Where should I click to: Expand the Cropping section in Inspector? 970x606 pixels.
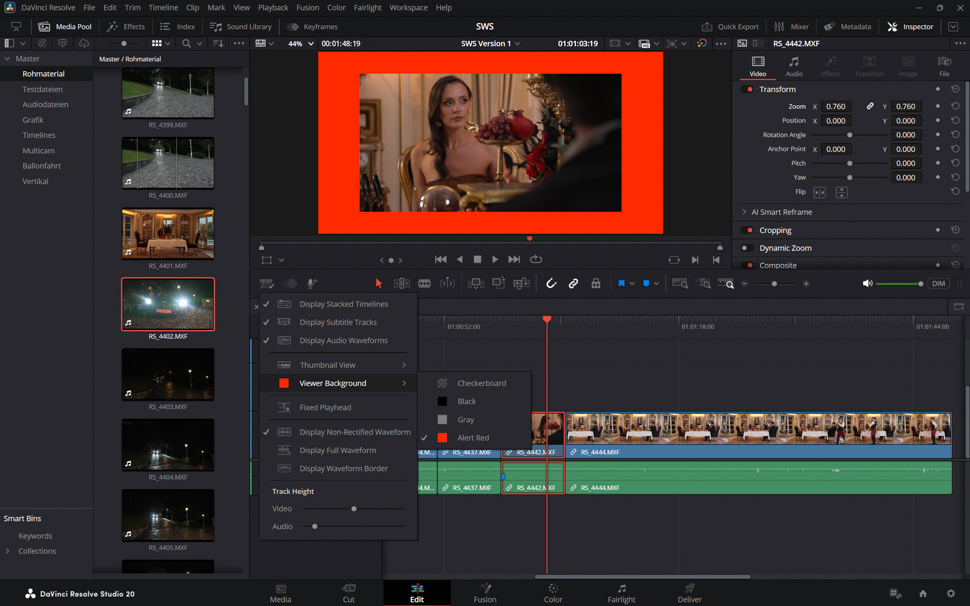(775, 230)
